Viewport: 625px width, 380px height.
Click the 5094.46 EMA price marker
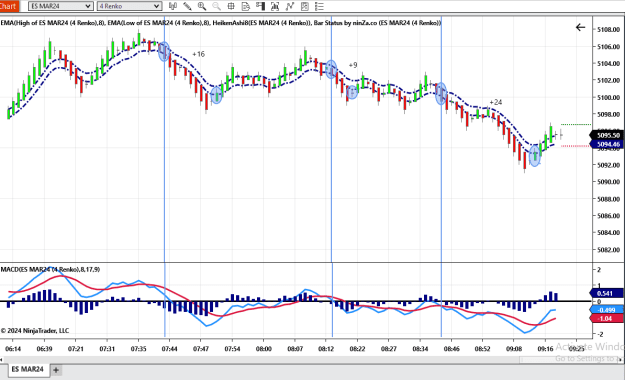[x=607, y=144]
